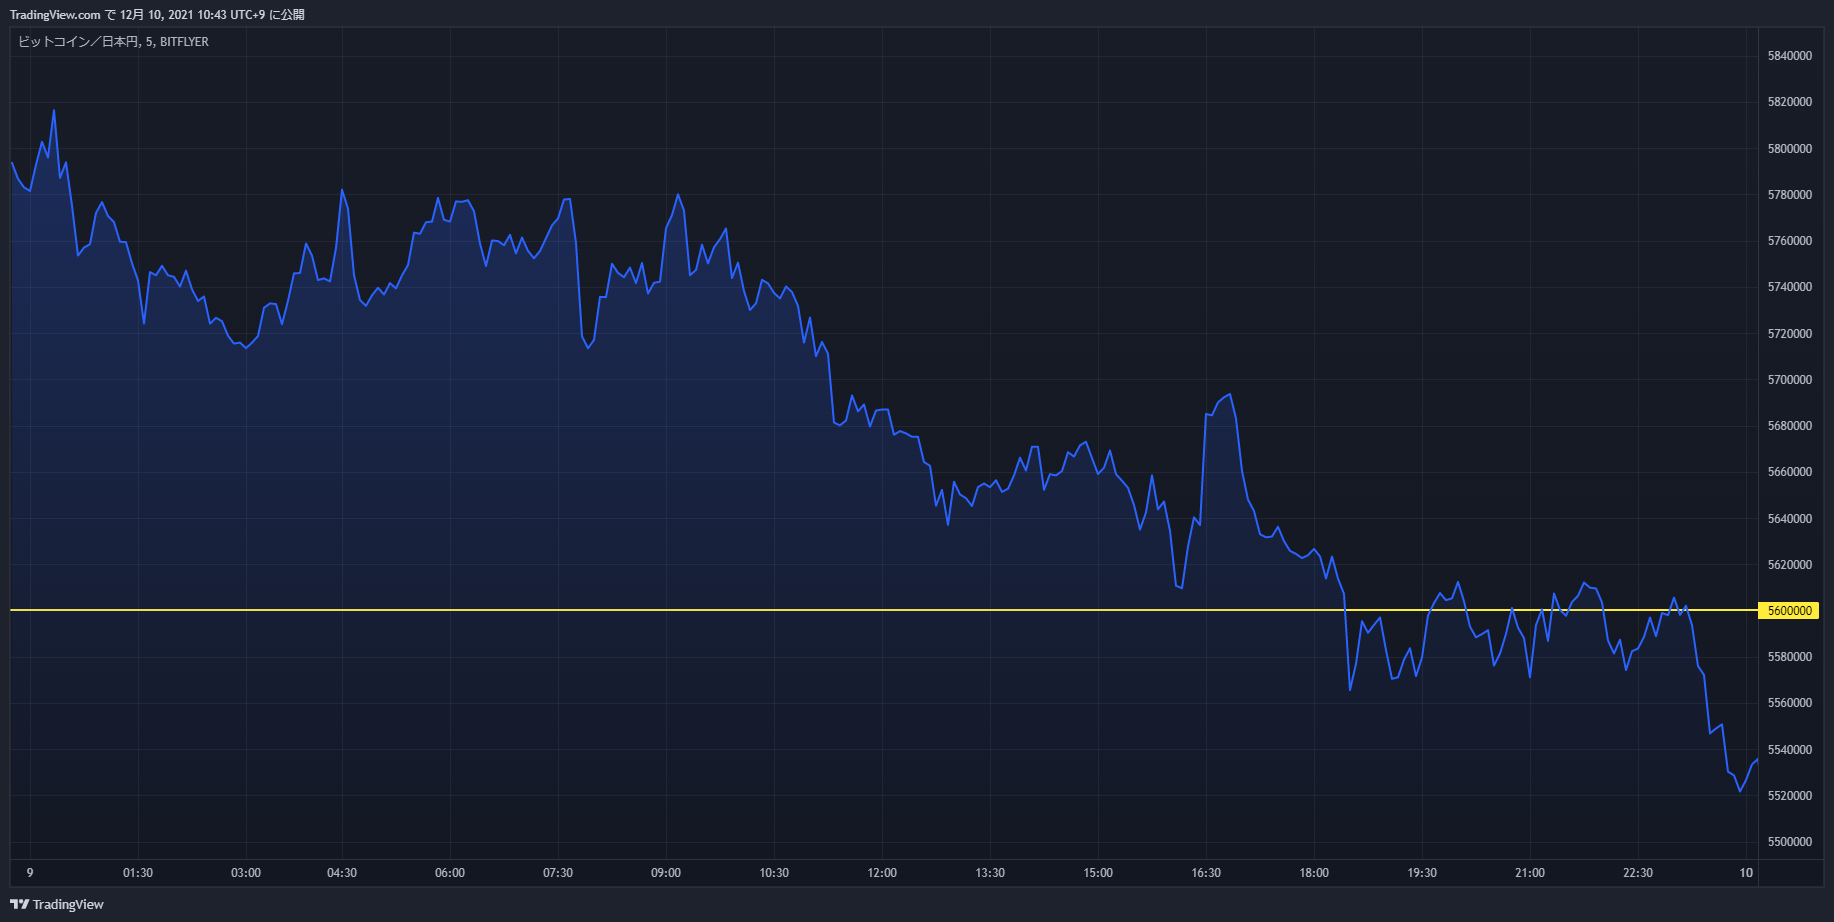Click the 5680000 price axis label
Viewport: 1834px width, 922px height.
pyautogui.click(x=1790, y=426)
